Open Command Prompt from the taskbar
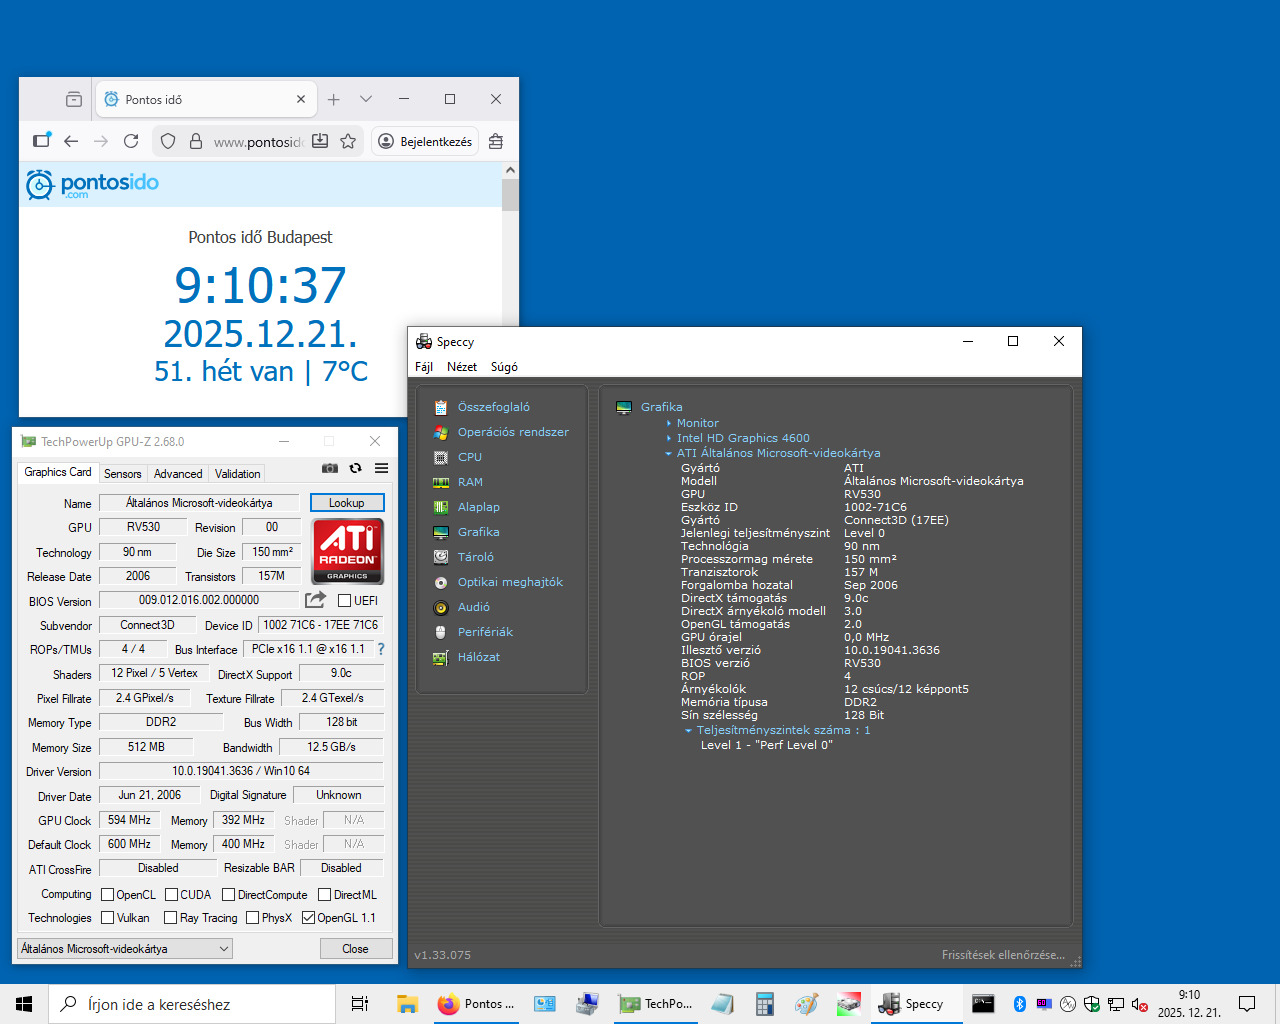Image resolution: width=1280 pixels, height=1024 pixels. (x=983, y=1004)
